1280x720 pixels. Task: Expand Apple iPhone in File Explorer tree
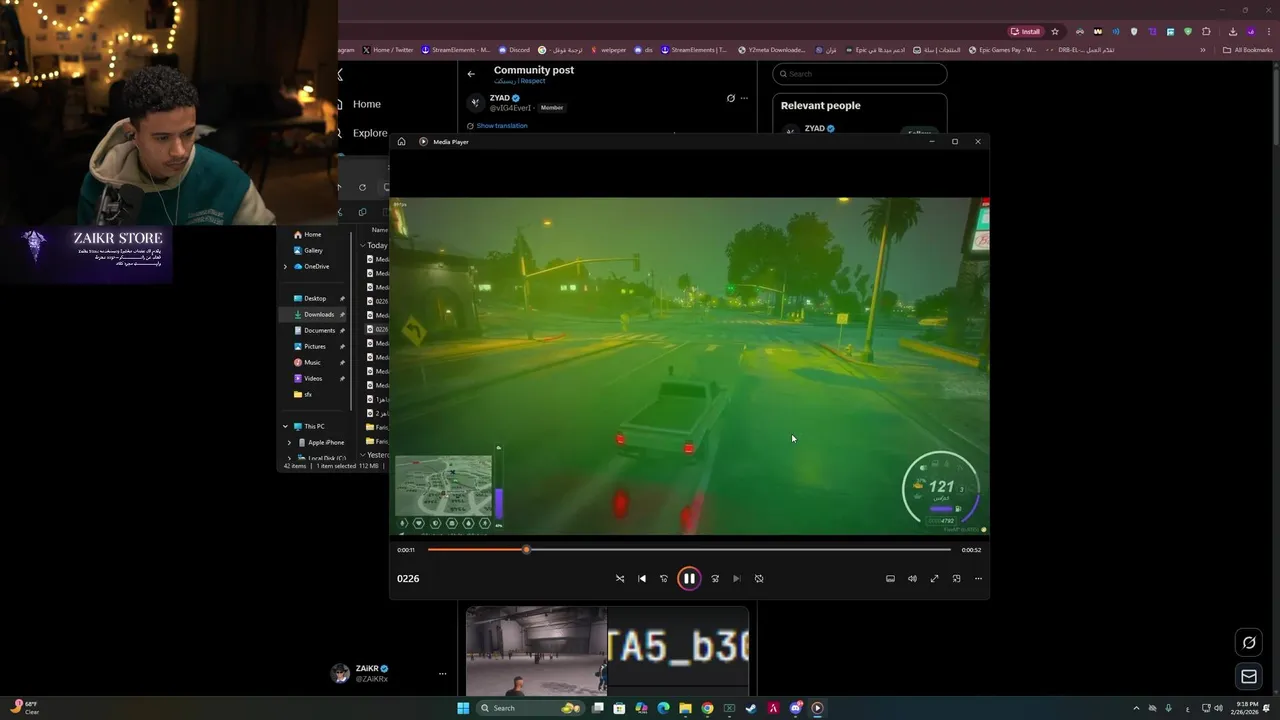[290, 442]
